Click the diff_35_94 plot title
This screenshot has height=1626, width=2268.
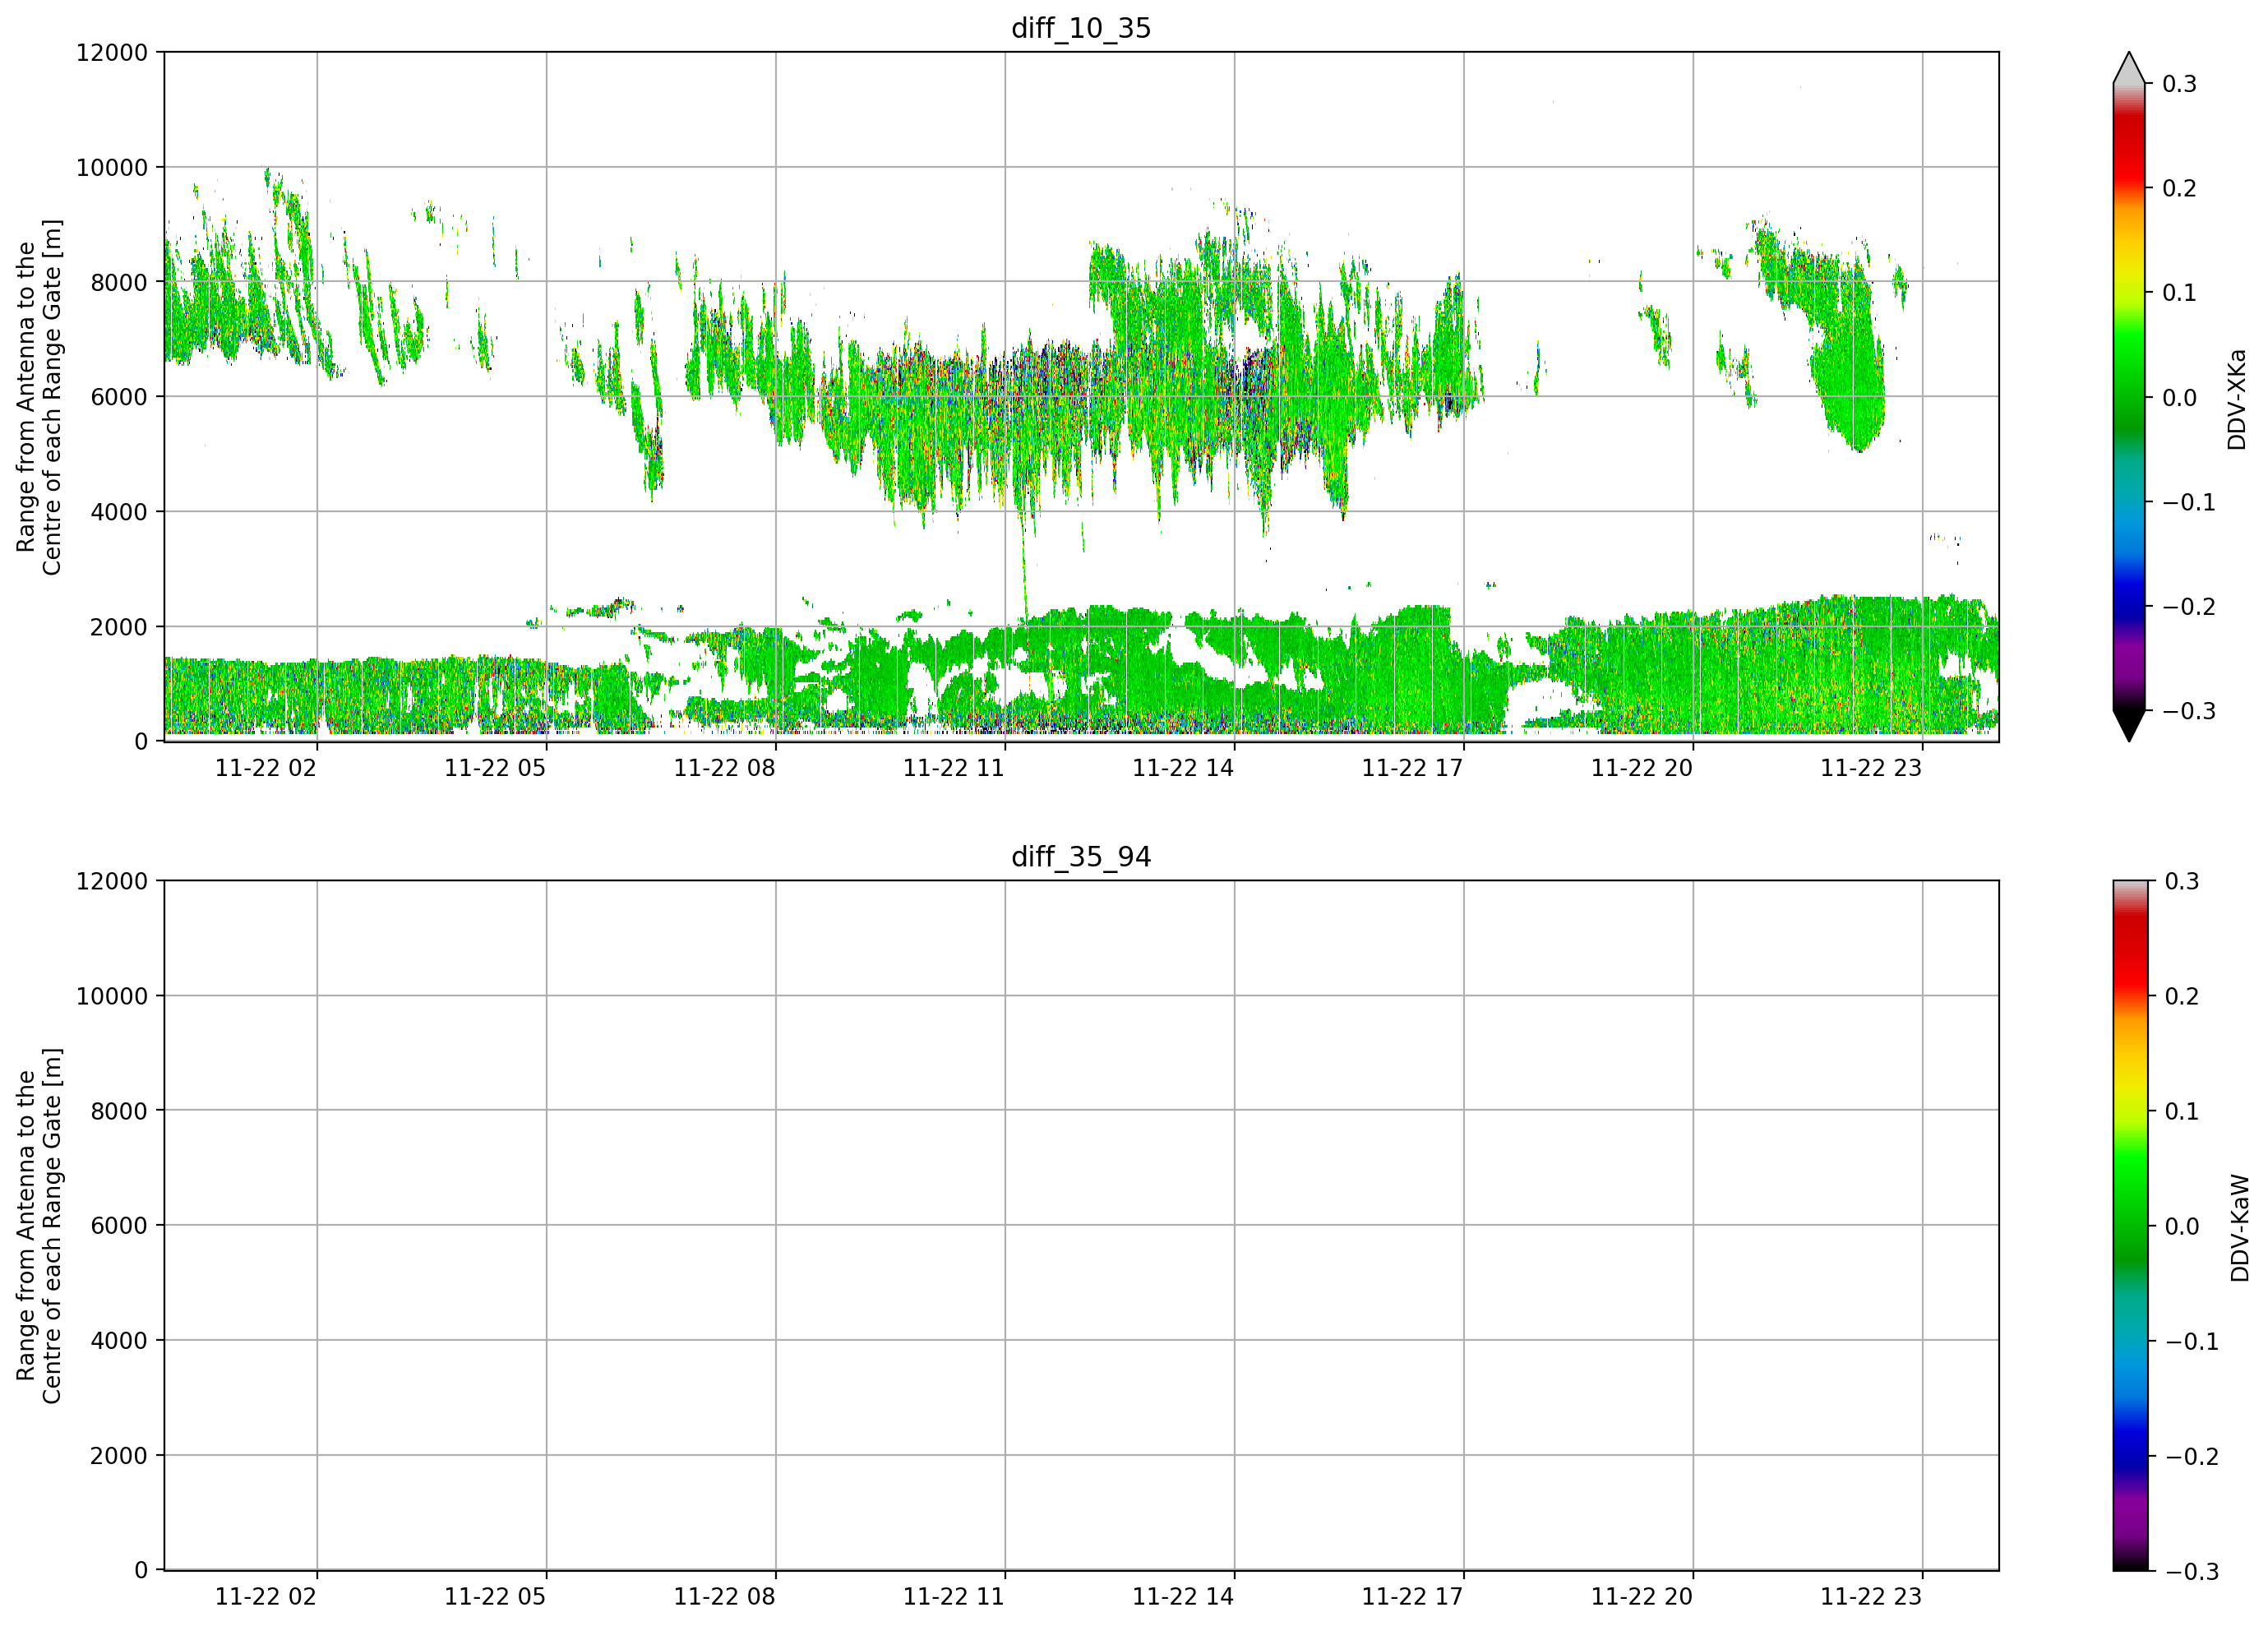[x=1081, y=857]
